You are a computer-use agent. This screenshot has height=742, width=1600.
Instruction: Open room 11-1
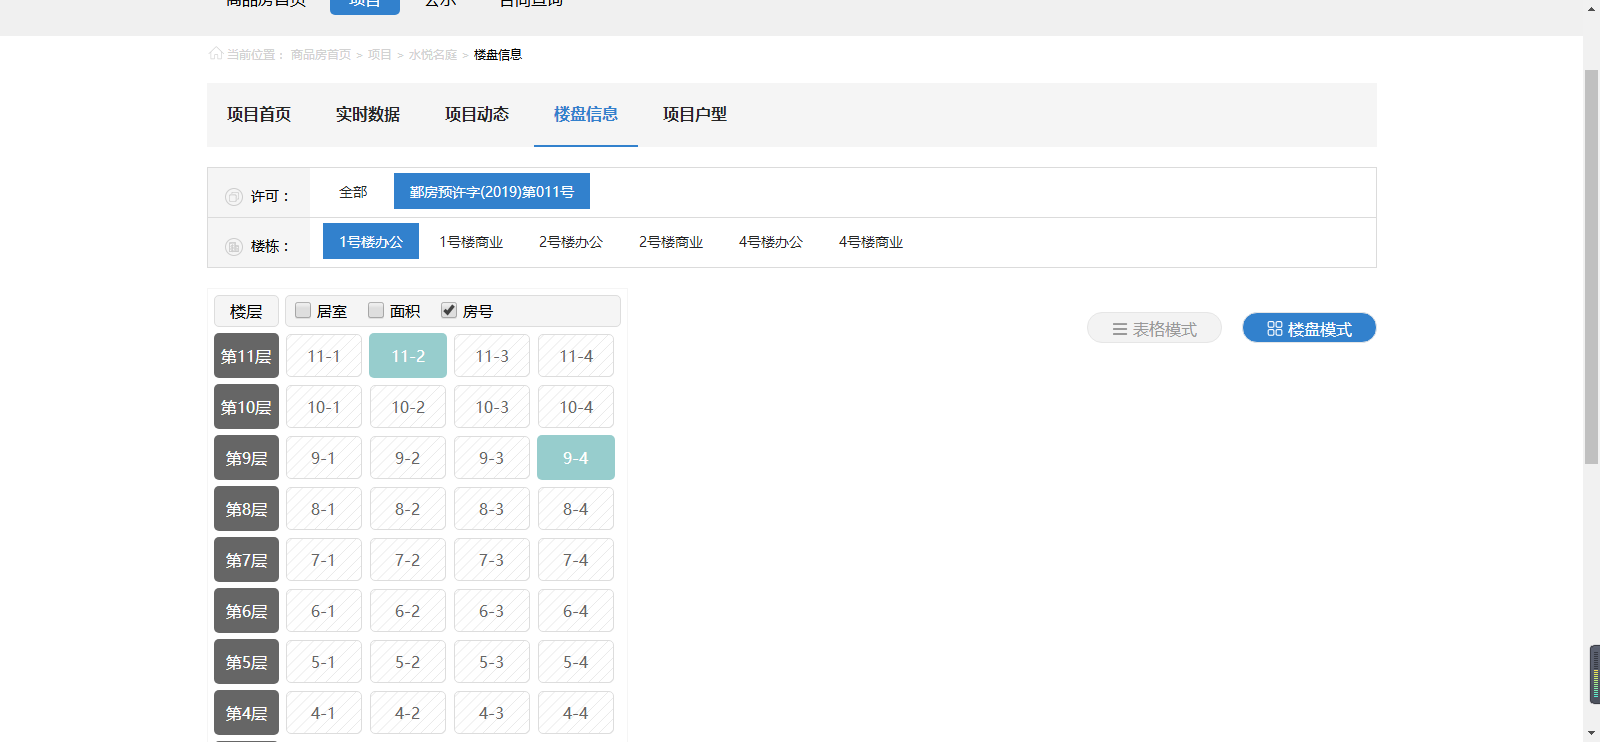(324, 356)
